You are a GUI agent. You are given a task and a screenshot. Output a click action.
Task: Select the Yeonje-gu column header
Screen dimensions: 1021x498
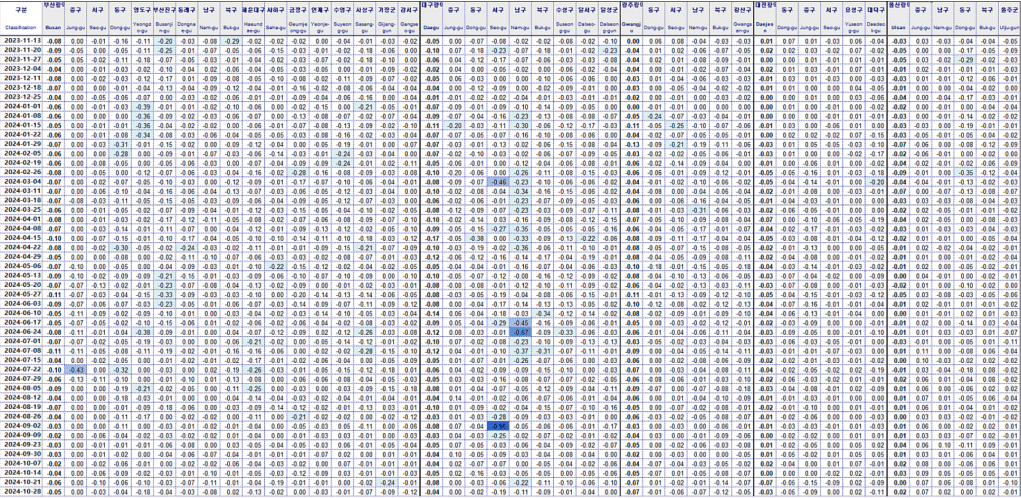319,20
